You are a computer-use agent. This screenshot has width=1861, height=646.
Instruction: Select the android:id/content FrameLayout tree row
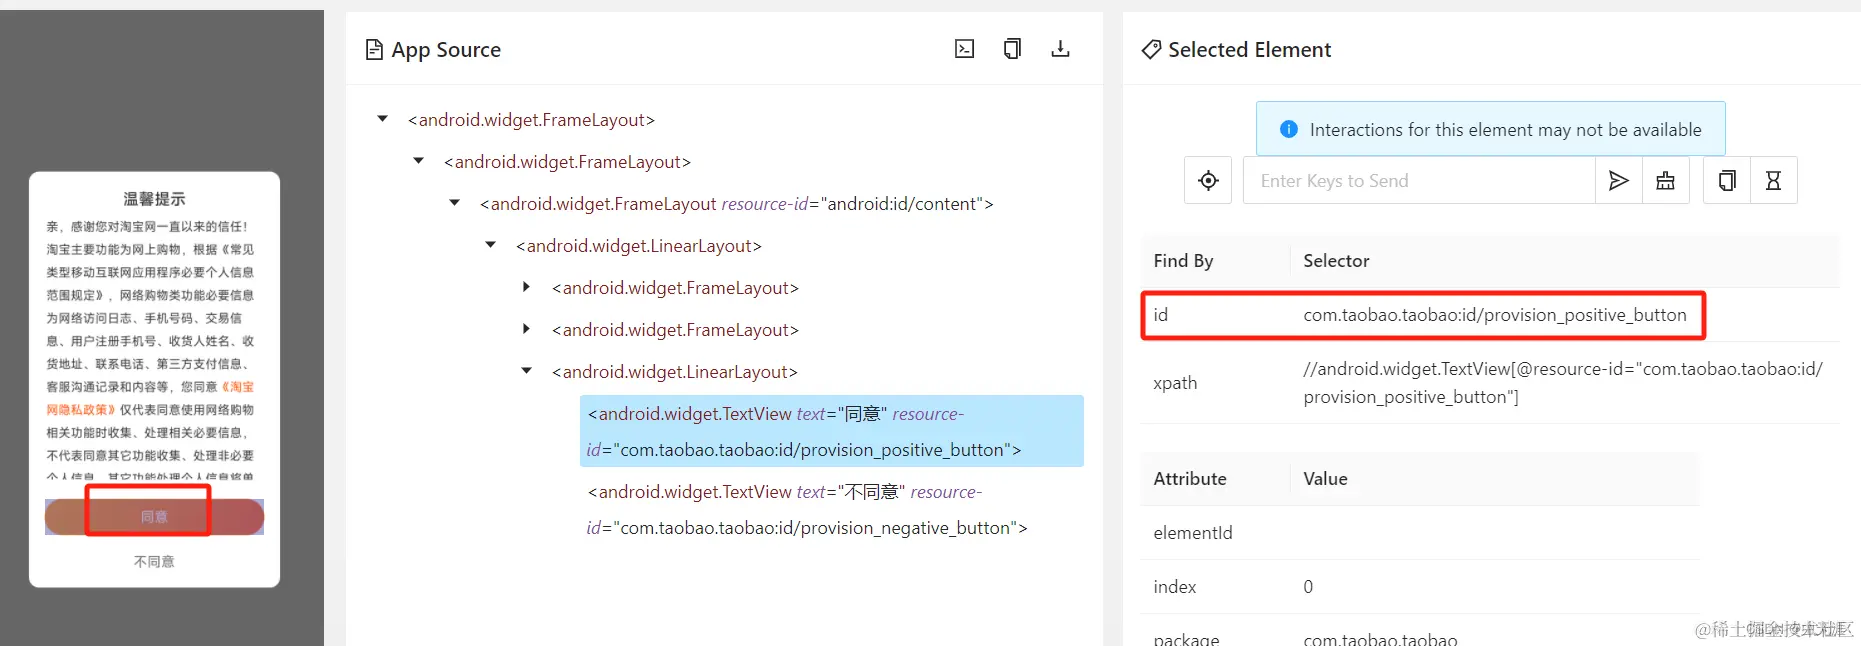[x=736, y=203]
